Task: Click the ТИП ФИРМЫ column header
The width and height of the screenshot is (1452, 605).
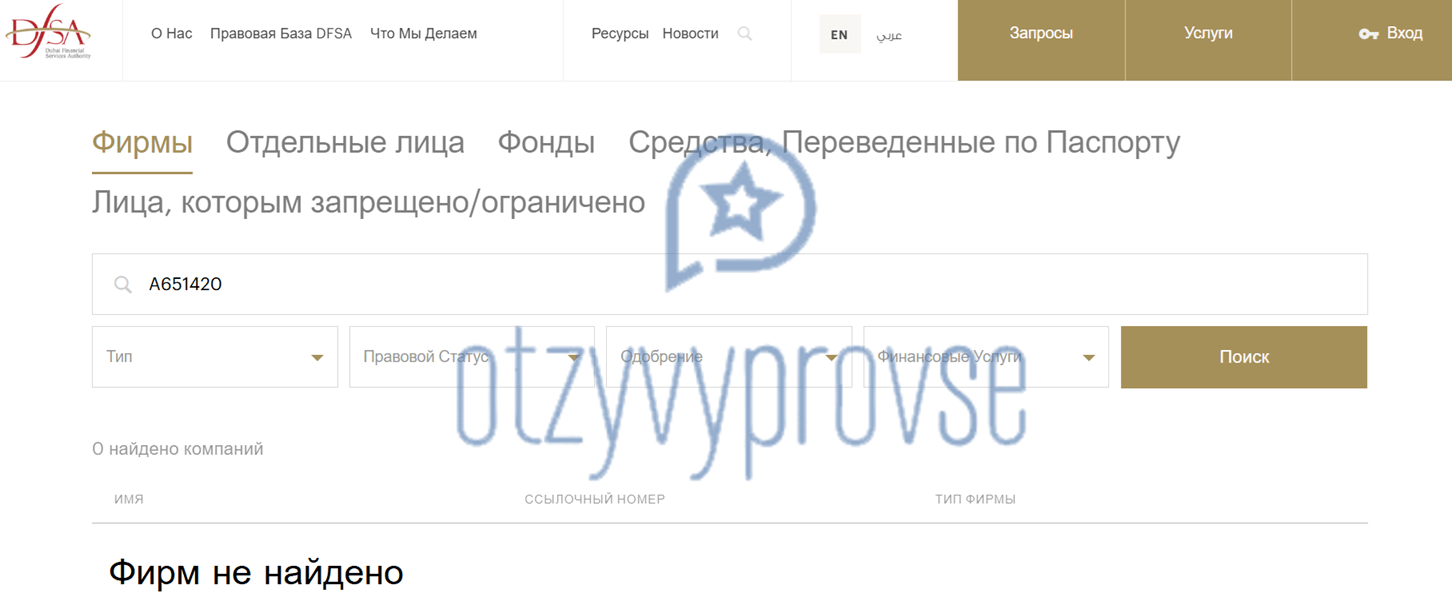Action: click(x=975, y=499)
